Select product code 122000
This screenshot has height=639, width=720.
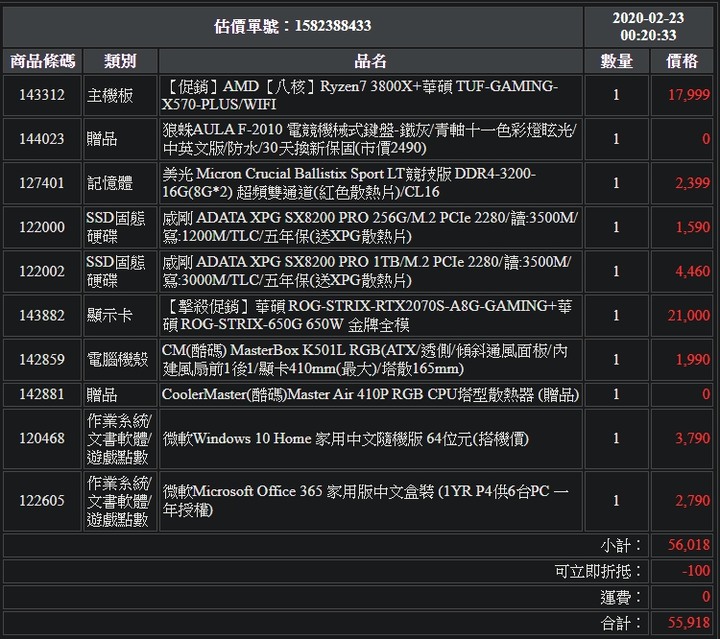(x=42, y=227)
